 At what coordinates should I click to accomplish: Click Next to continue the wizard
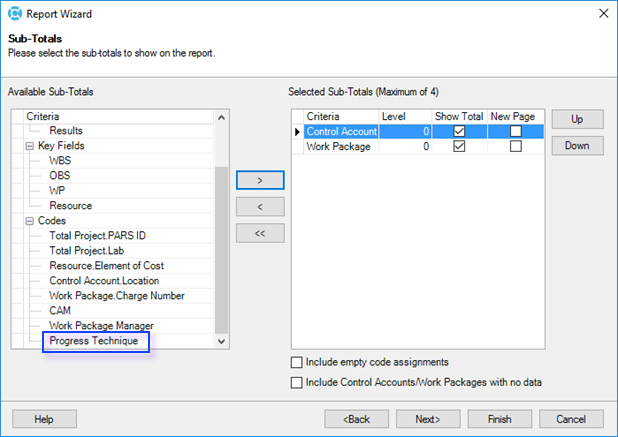(428, 419)
